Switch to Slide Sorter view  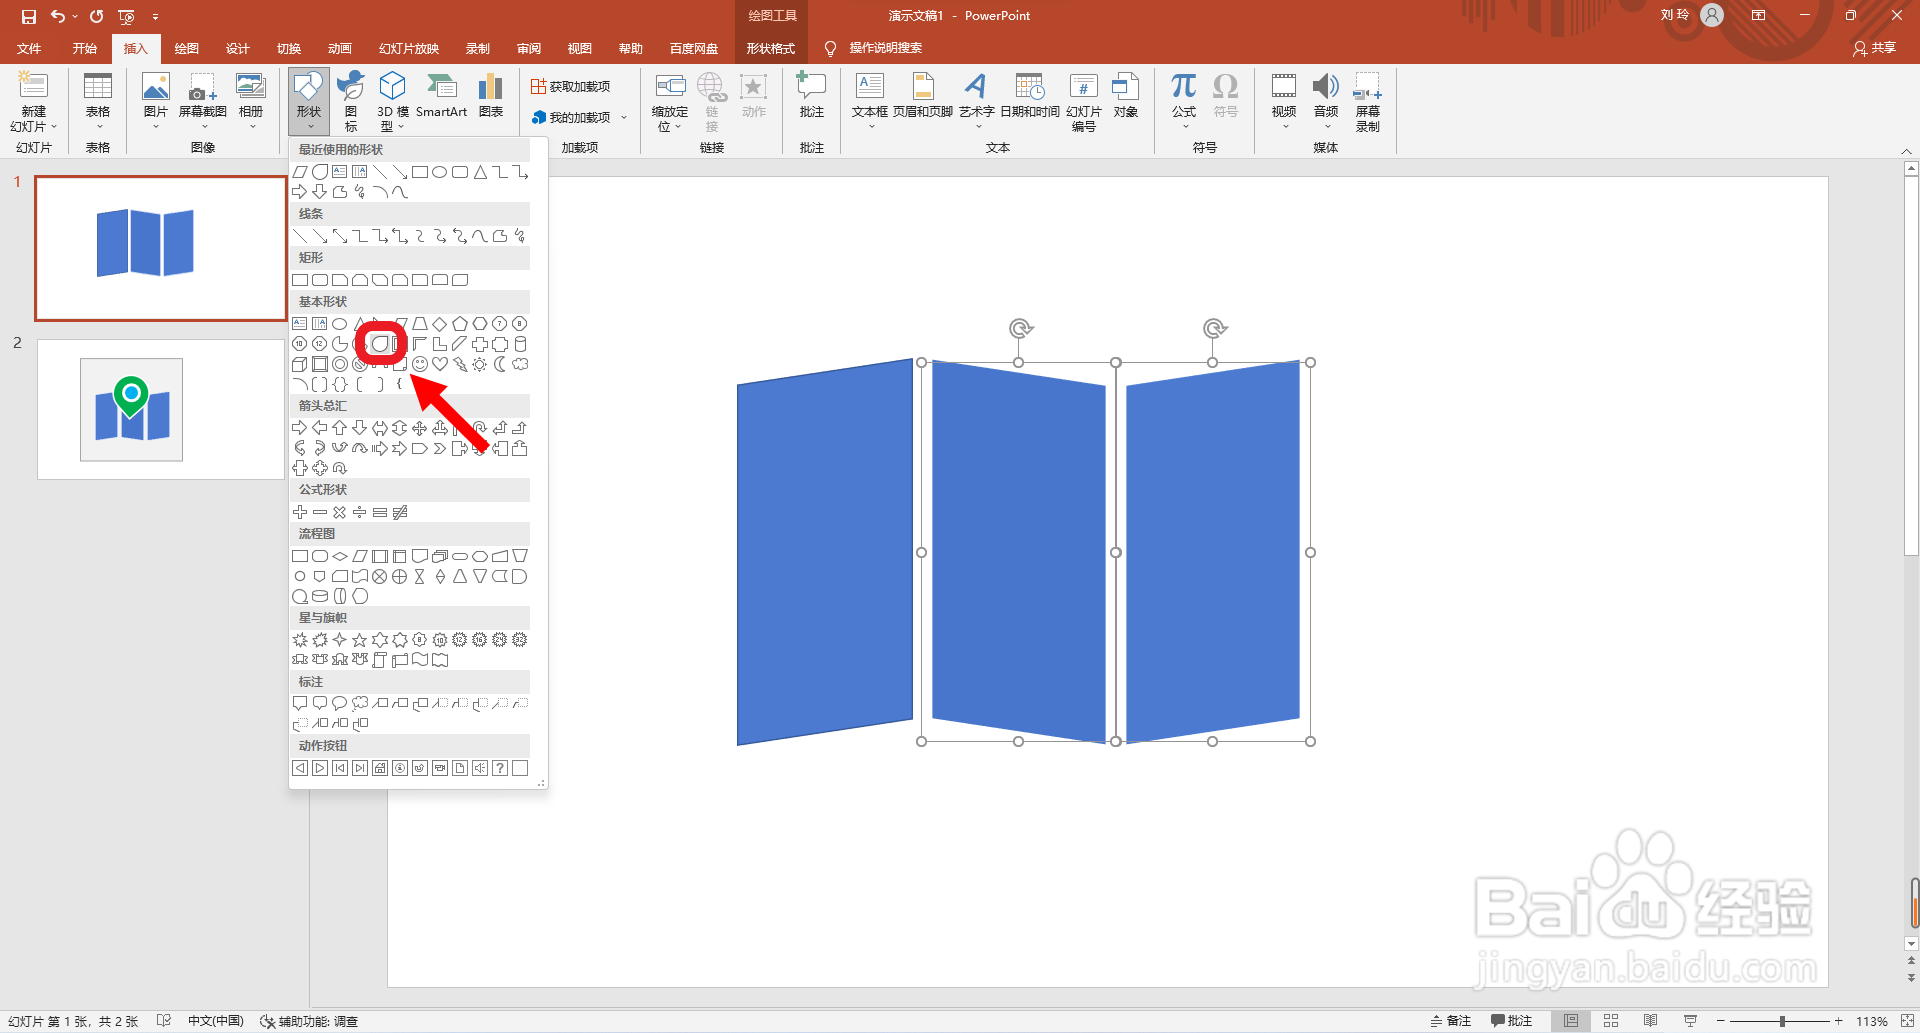1611,1021
